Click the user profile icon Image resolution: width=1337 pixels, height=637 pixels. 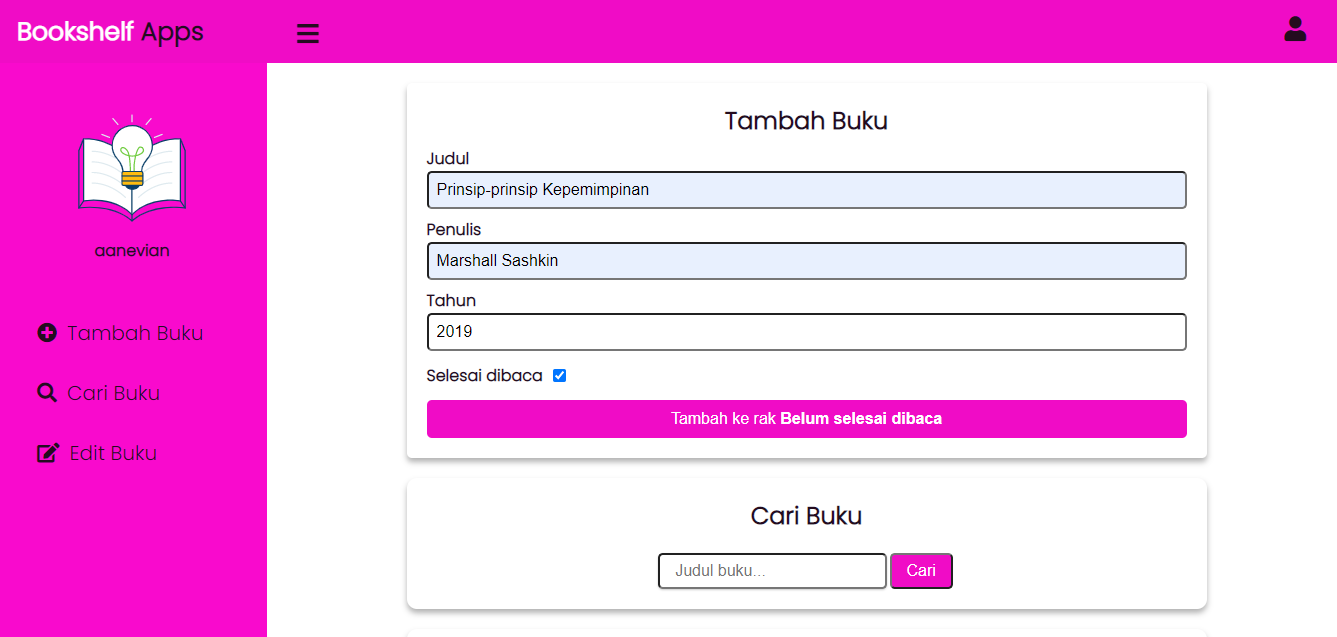click(x=1294, y=29)
